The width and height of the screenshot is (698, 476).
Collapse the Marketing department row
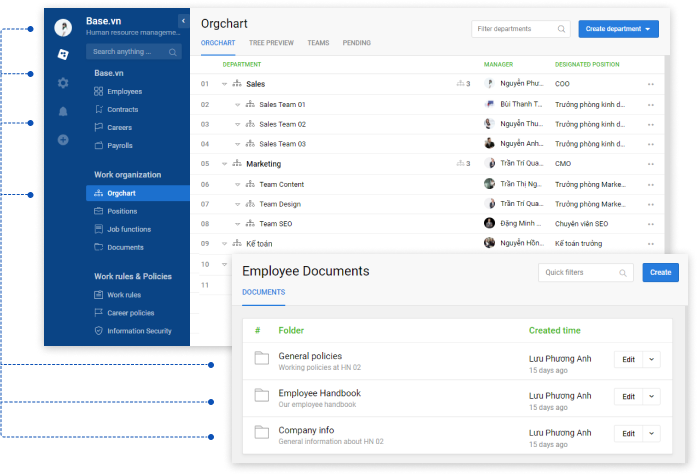224,164
